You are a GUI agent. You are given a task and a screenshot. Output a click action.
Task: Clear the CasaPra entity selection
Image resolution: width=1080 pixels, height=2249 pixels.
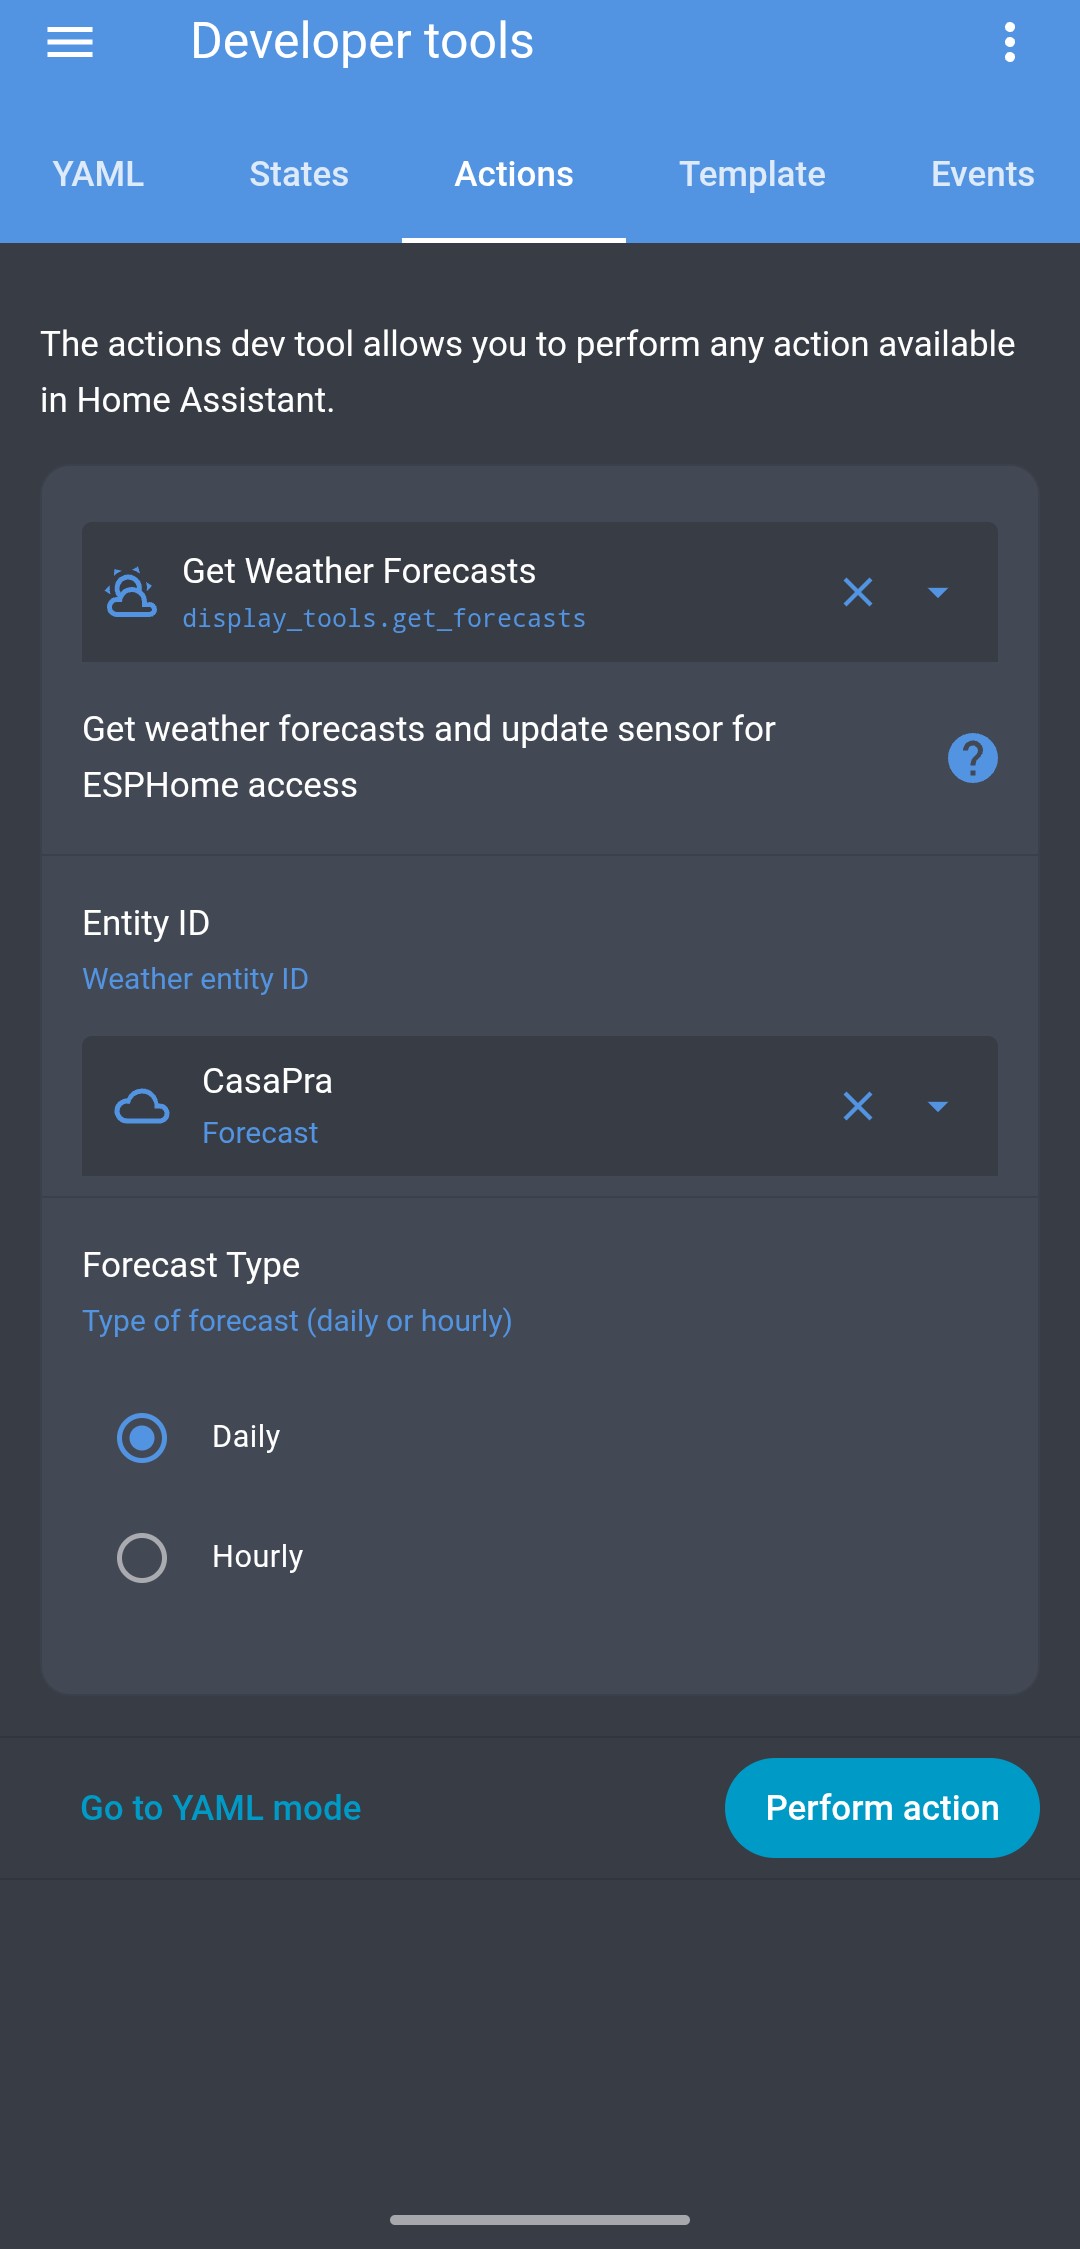[x=858, y=1106]
